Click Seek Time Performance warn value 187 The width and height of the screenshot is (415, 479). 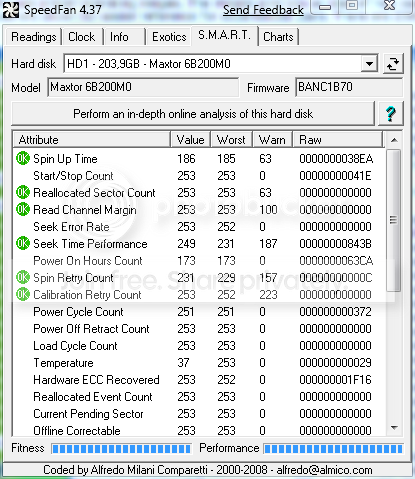tap(268, 244)
